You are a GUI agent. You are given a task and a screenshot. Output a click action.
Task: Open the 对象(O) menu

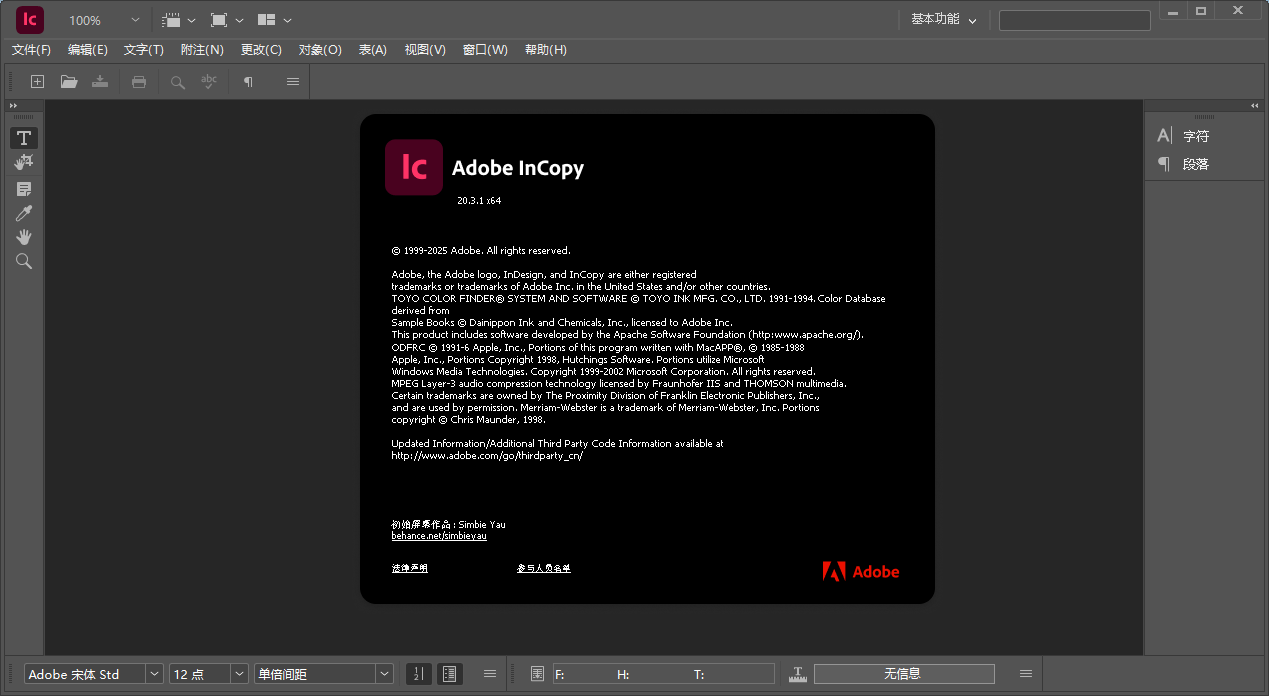pyautogui.click(x=320, y=50)
